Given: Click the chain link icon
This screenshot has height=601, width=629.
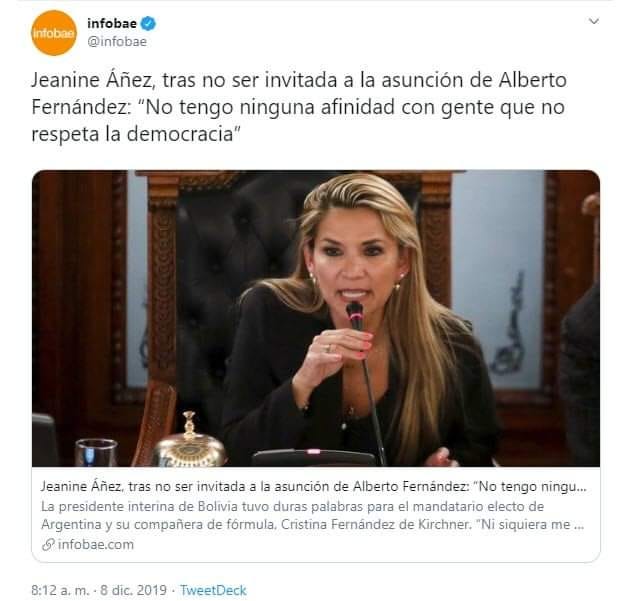Looking at the screenshot, I should click(x=48, y=544).
